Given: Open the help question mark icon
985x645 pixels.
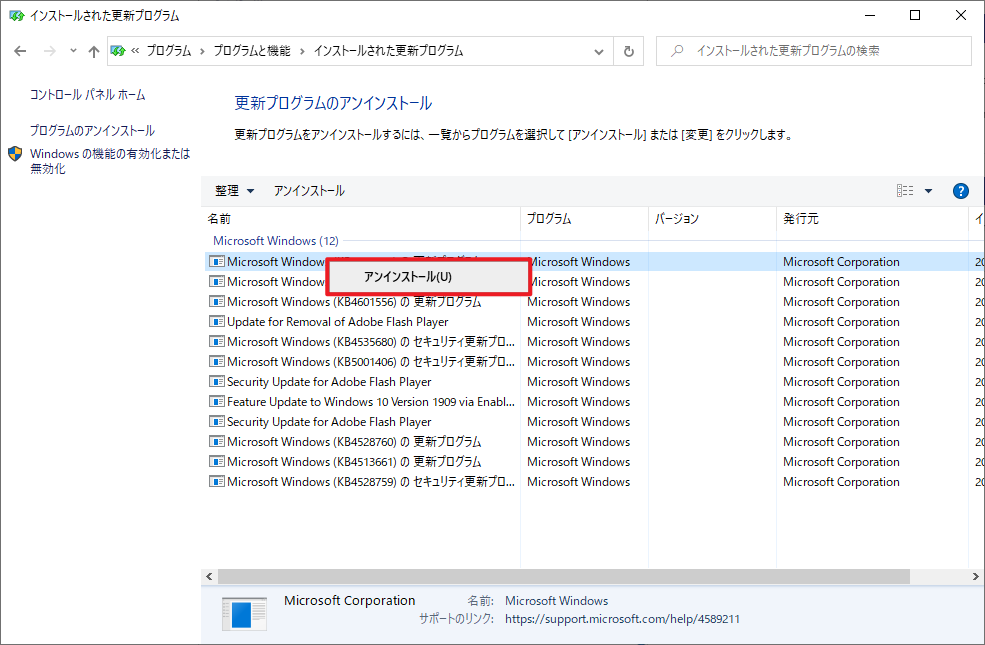Looking at the screenshot, I should coord(961,191).
